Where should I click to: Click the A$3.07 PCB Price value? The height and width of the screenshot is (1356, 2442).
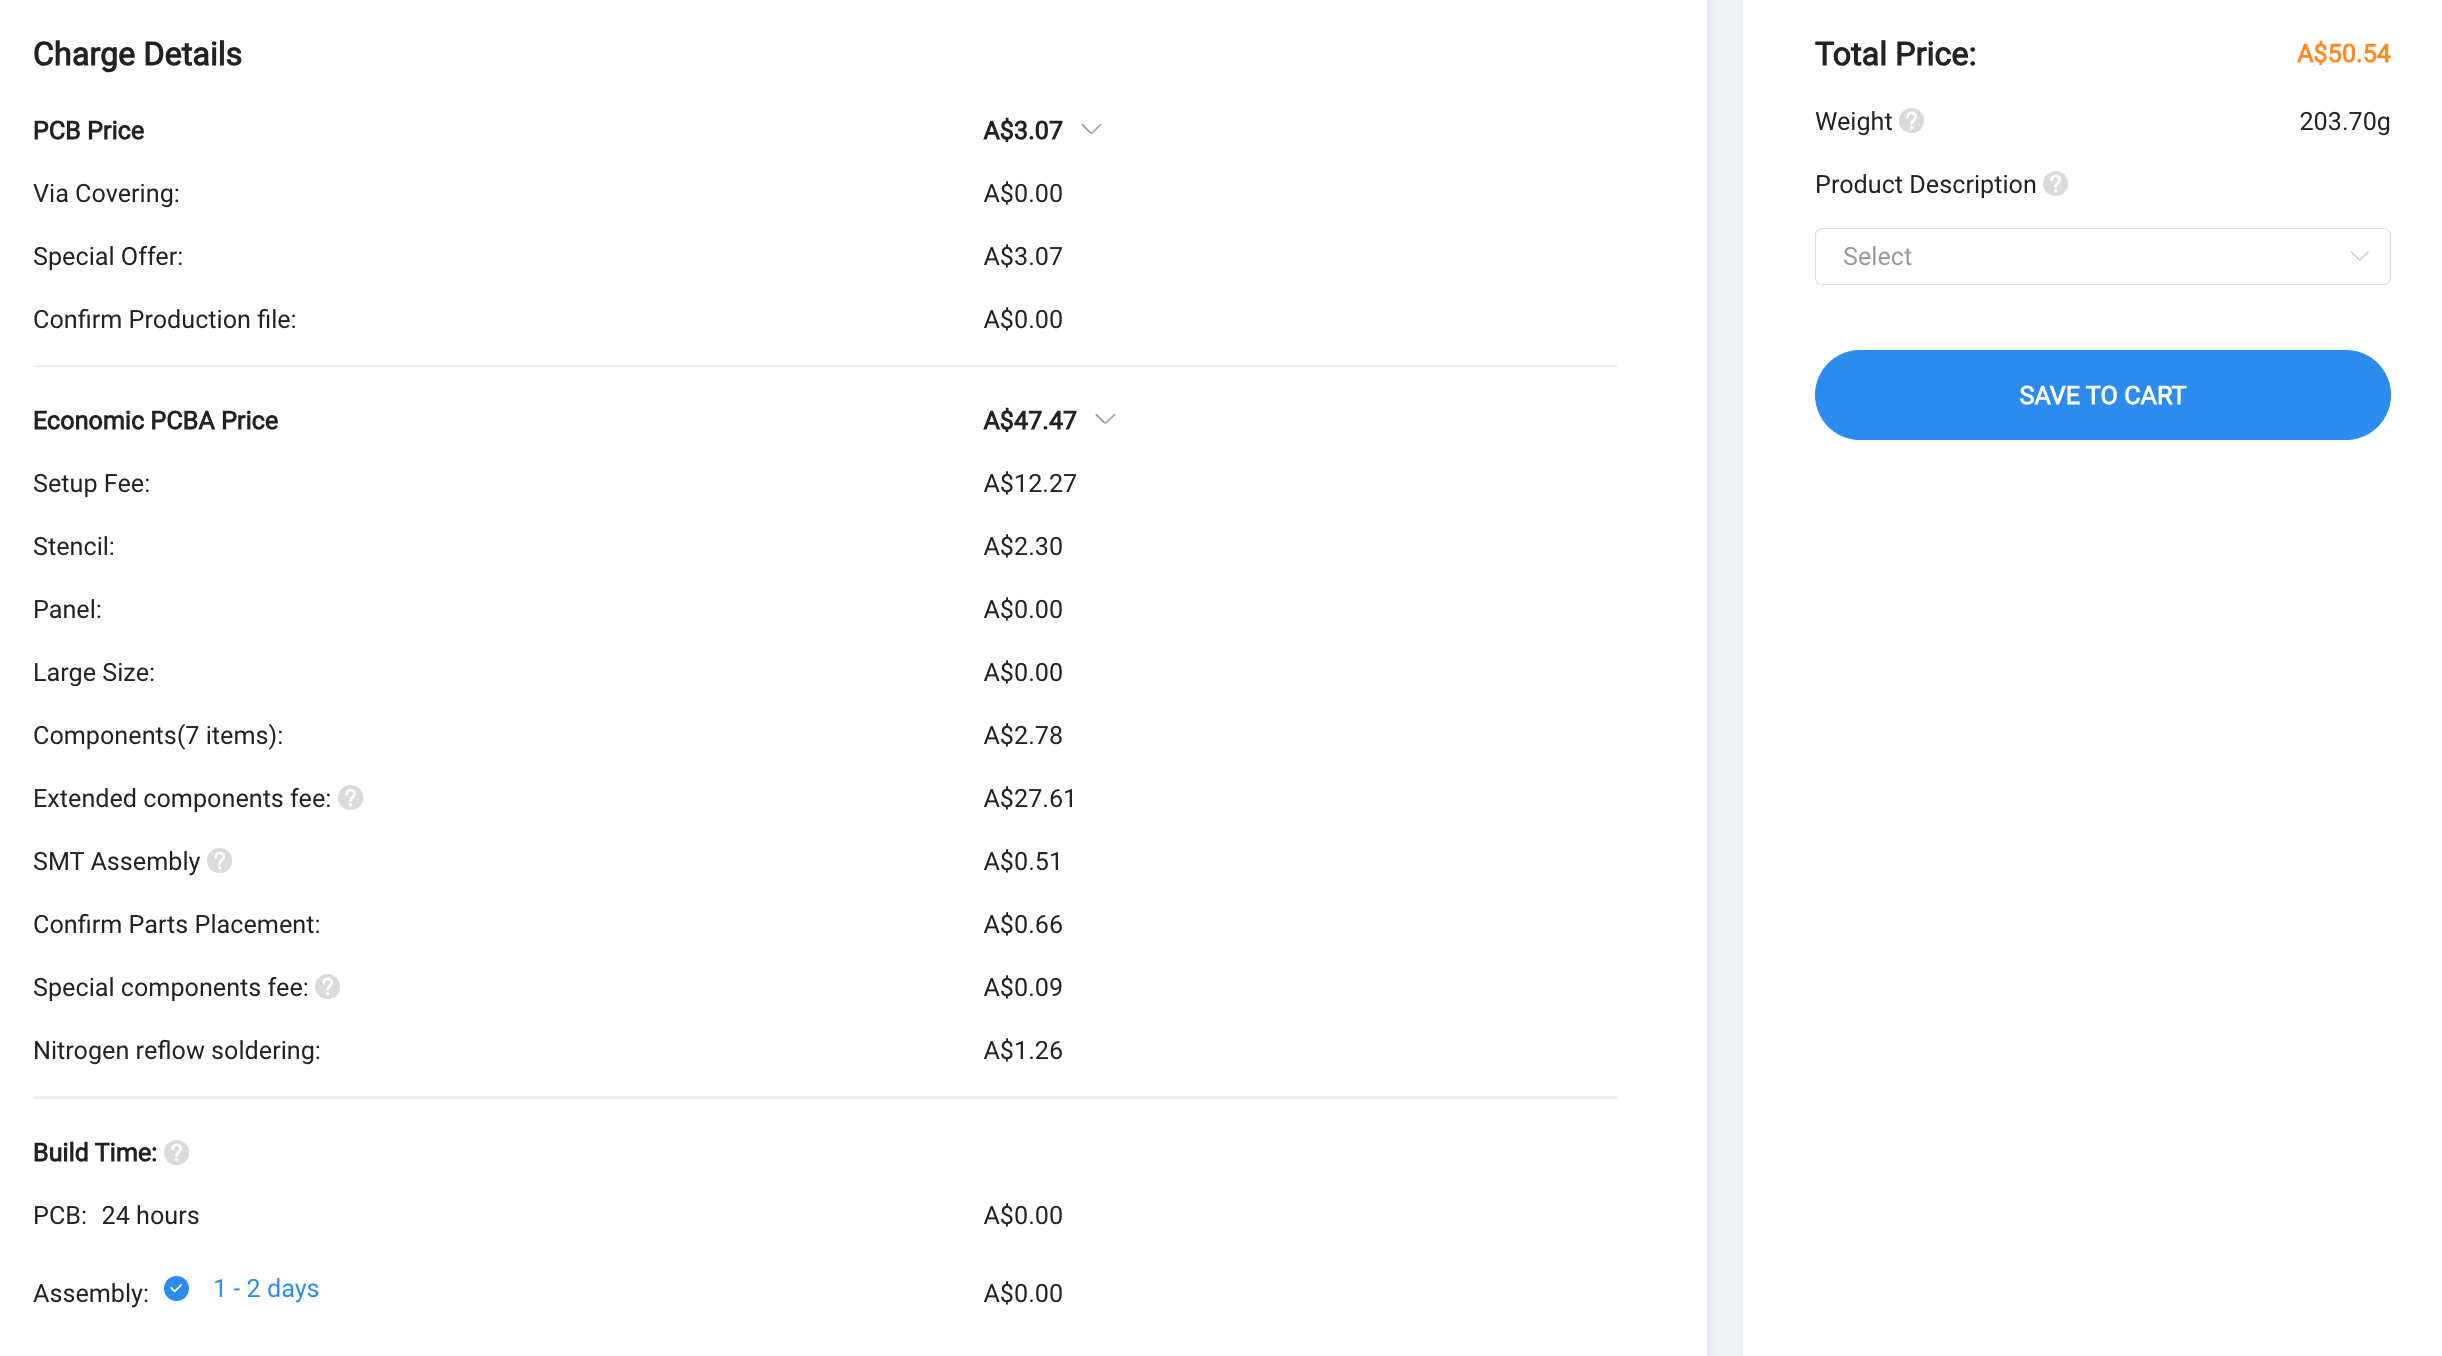[x=1023, y=131]
